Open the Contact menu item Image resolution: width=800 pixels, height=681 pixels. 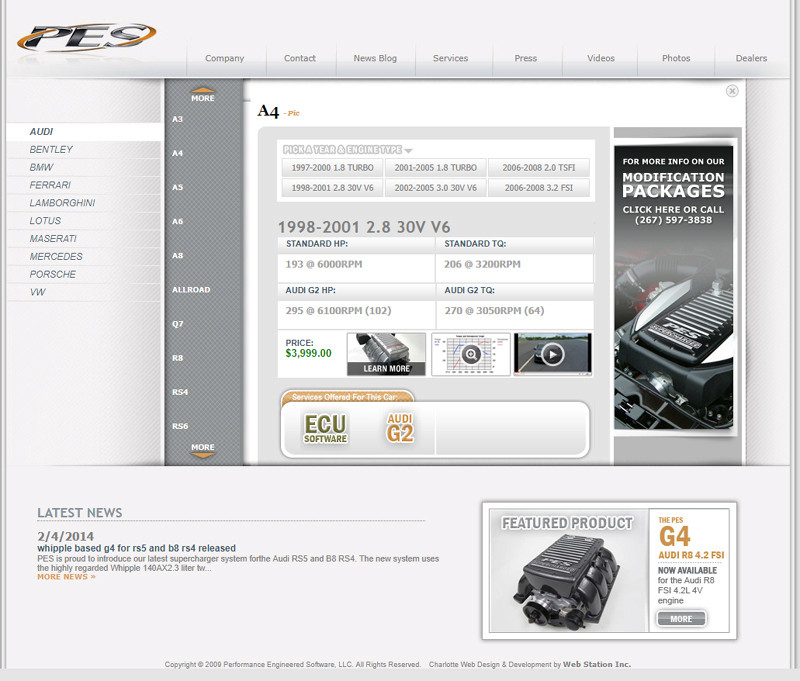pyautogui.click(x=299, y=58)
